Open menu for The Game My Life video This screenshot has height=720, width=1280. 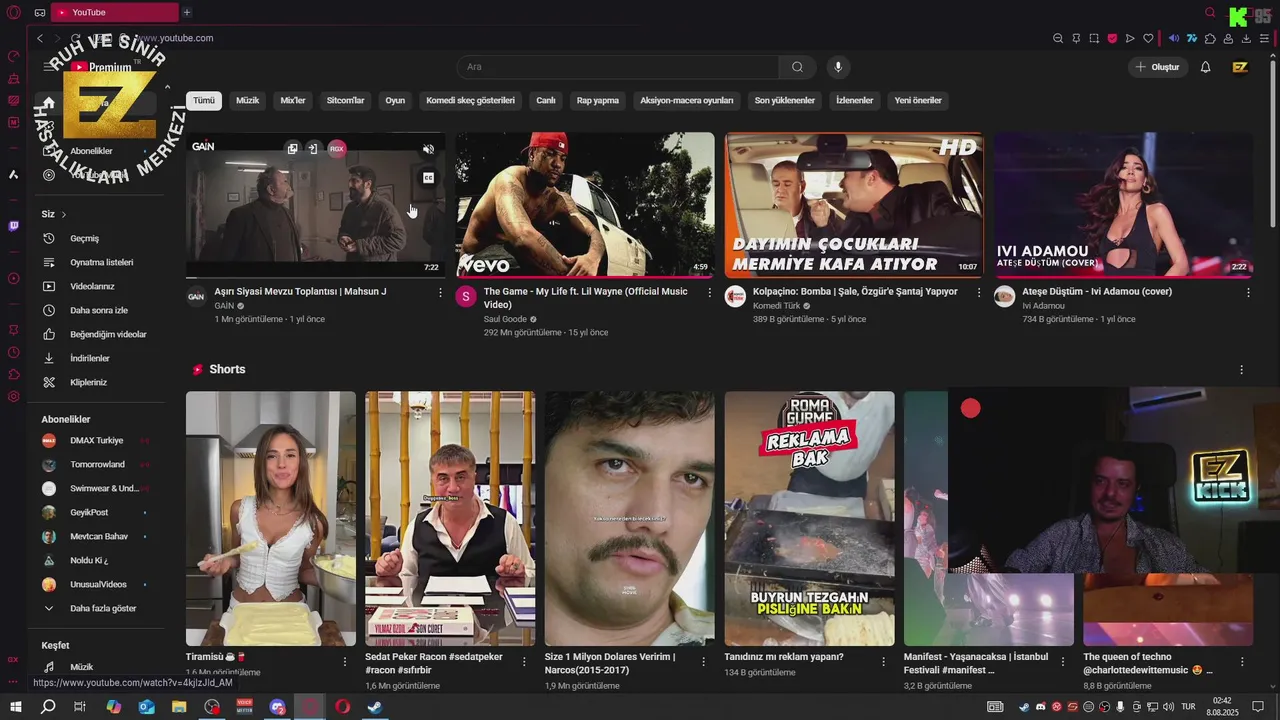click(x=710, y=292)
